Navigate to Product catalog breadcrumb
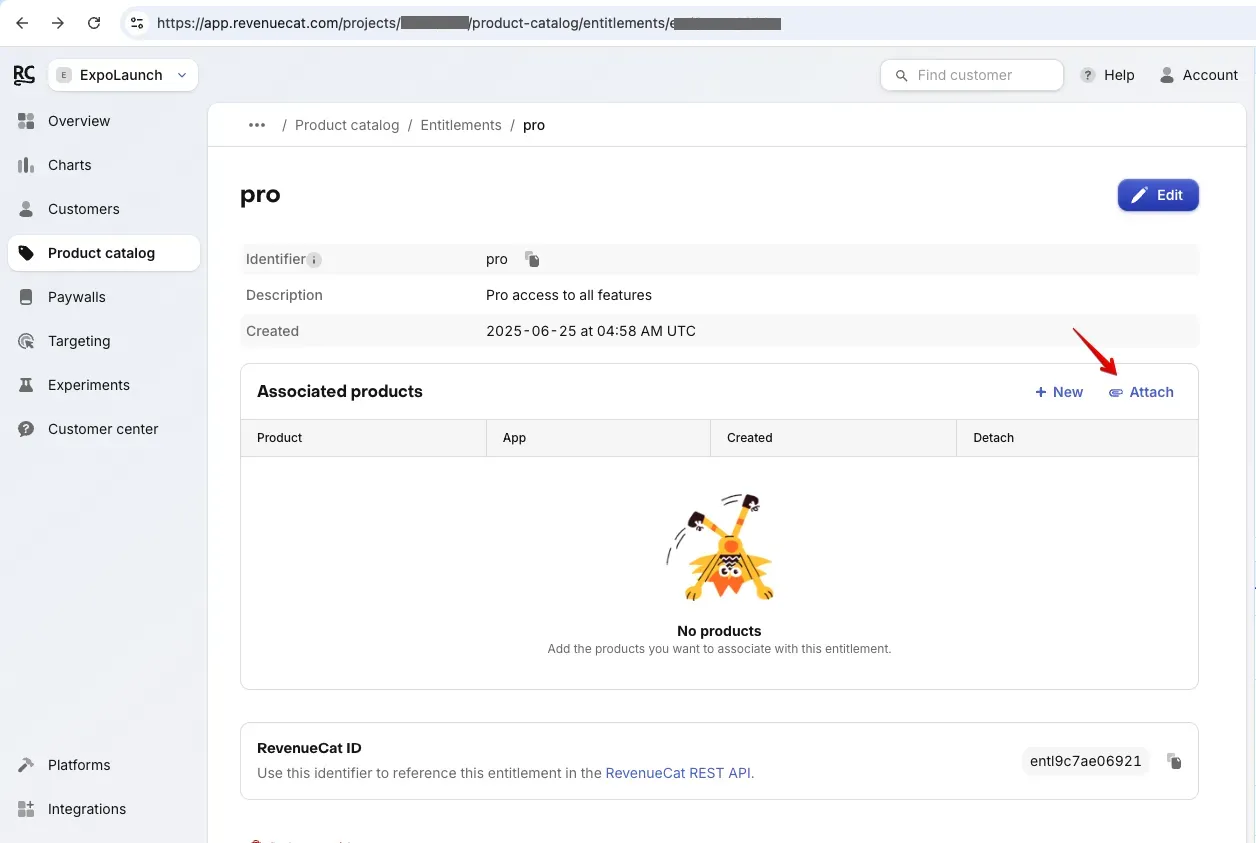This screenshot has width=1256, height=843. click(x=347, y=125)
